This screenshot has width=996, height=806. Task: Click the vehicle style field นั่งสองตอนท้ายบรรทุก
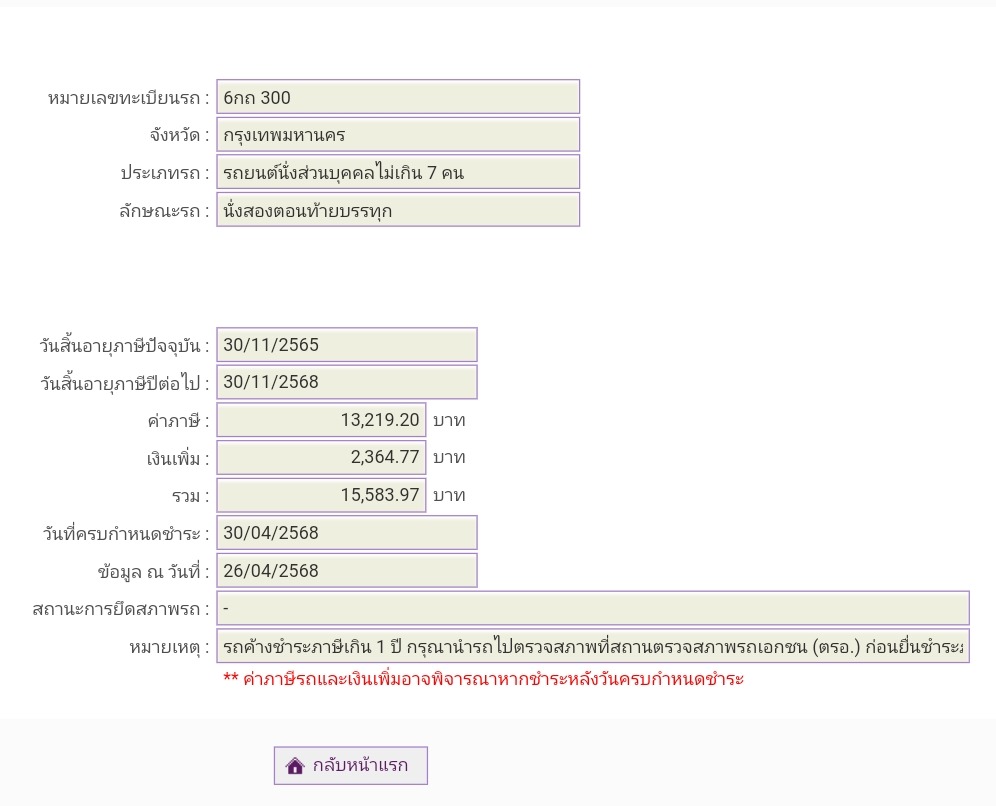click(x=398, y=210)
